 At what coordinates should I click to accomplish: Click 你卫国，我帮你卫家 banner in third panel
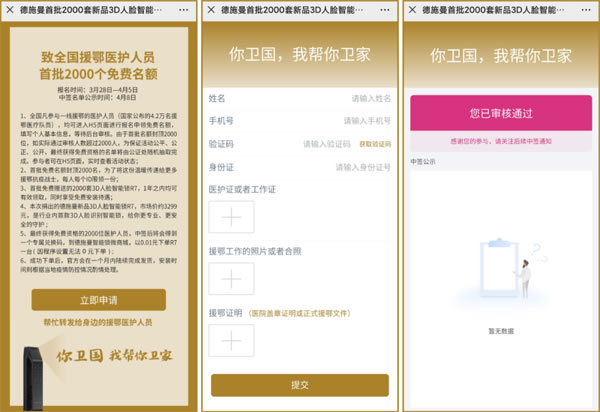point(501,55)
